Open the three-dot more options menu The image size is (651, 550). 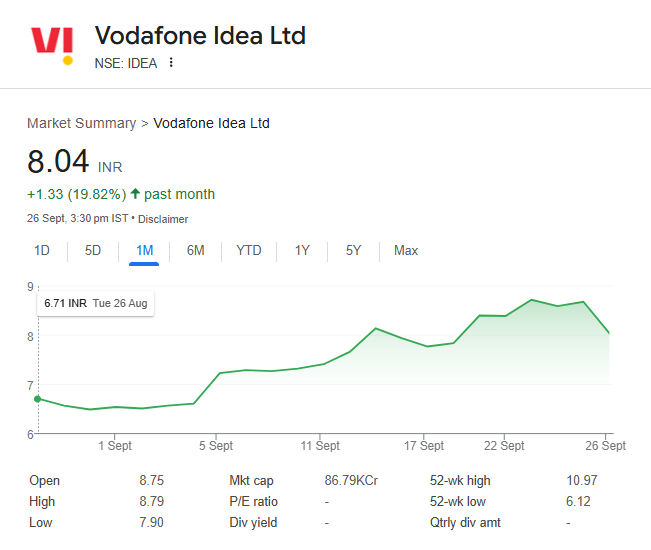171,63
